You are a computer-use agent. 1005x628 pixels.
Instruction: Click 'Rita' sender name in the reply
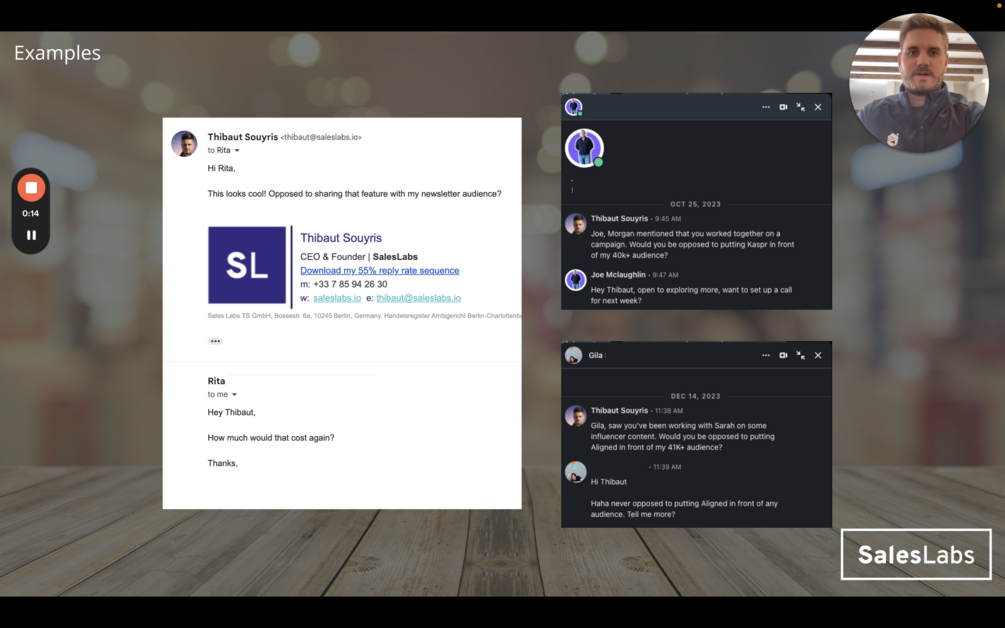[x=216, y=381]
